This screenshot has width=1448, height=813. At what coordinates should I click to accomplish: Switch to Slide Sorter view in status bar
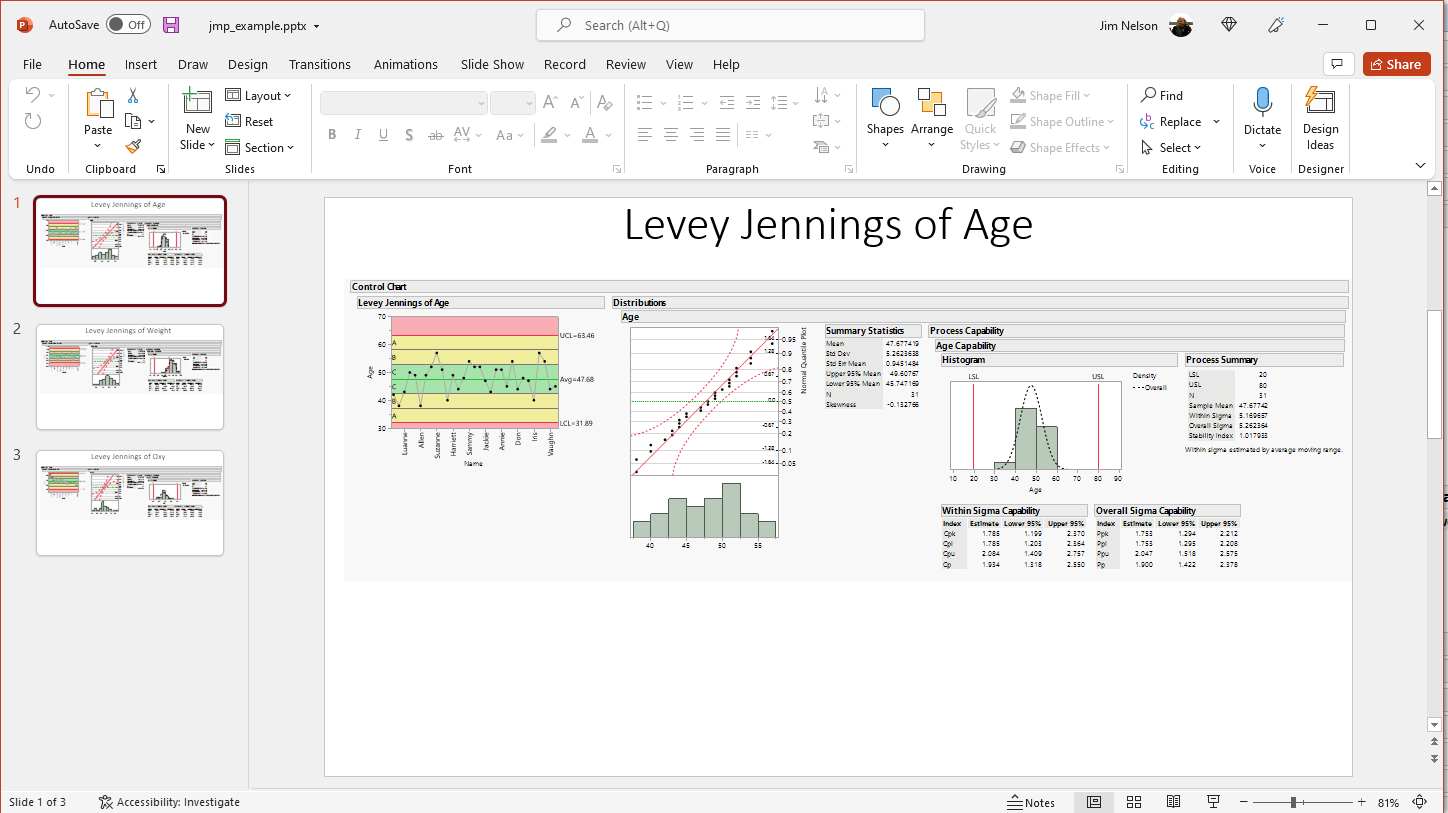pyautogui.click(x=1134, y=801)
